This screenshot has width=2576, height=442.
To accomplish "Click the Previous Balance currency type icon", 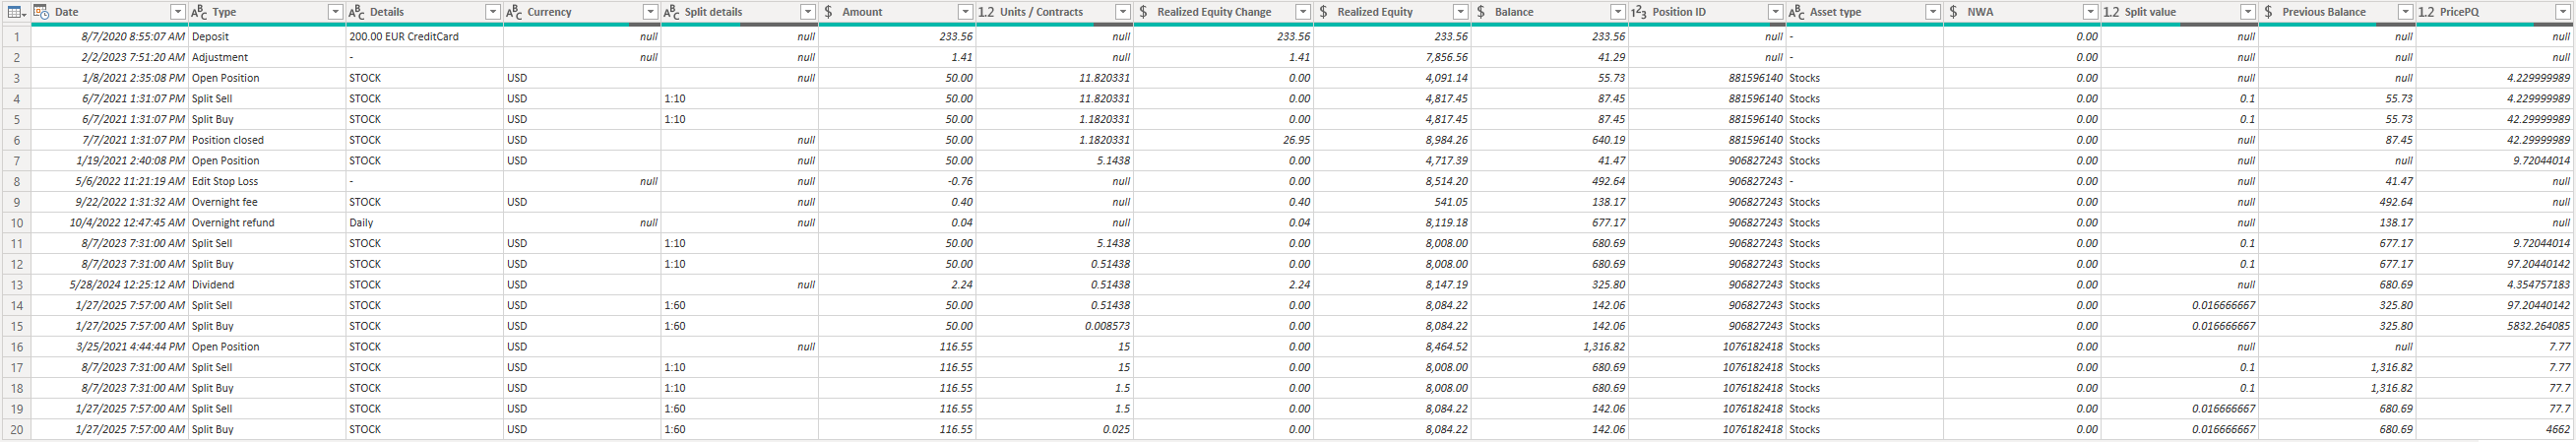I will point(2268,12).
